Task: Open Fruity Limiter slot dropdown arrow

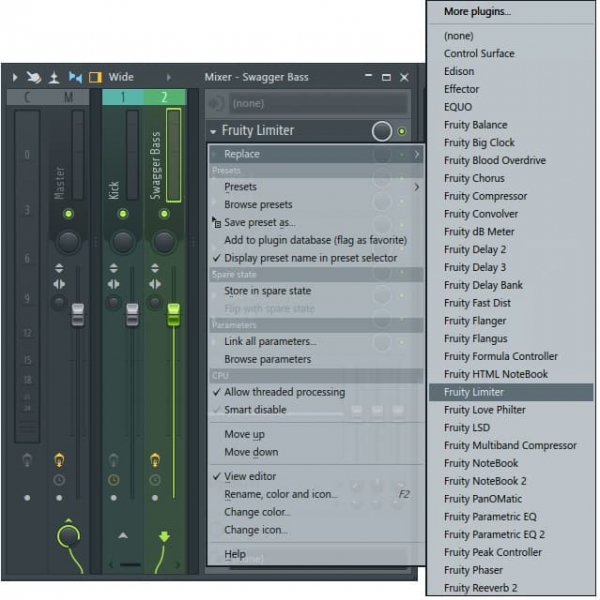Action: click(x=213, y=132)
